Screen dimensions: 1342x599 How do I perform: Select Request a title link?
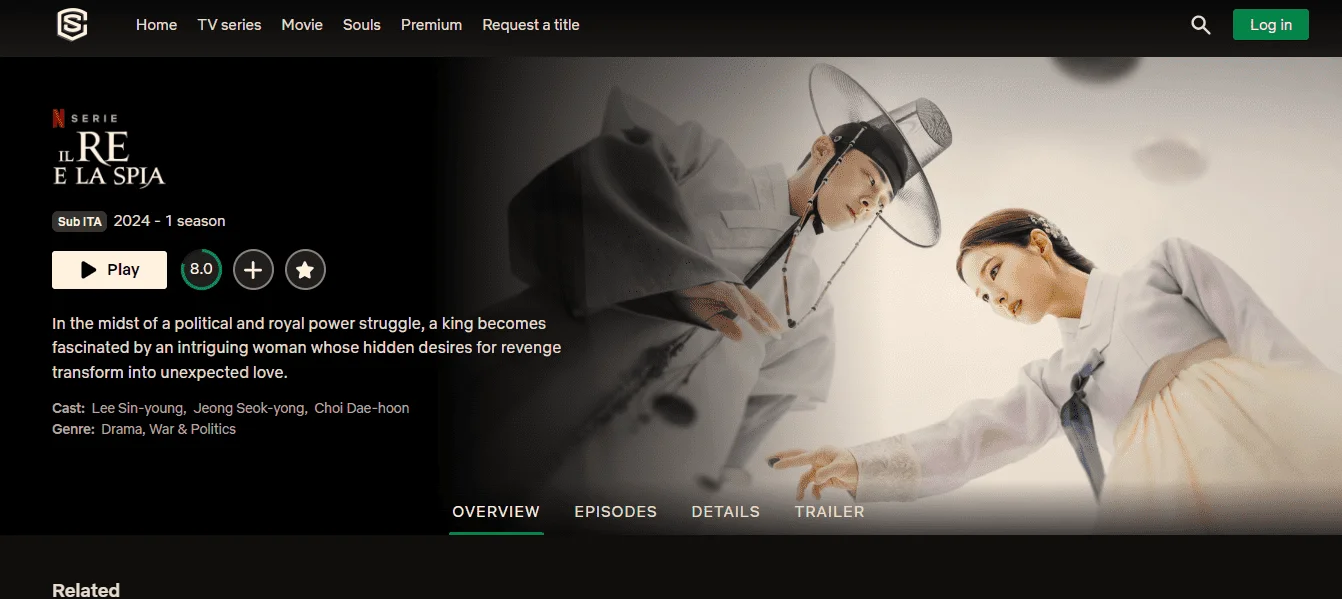click(x=531, y=25)
